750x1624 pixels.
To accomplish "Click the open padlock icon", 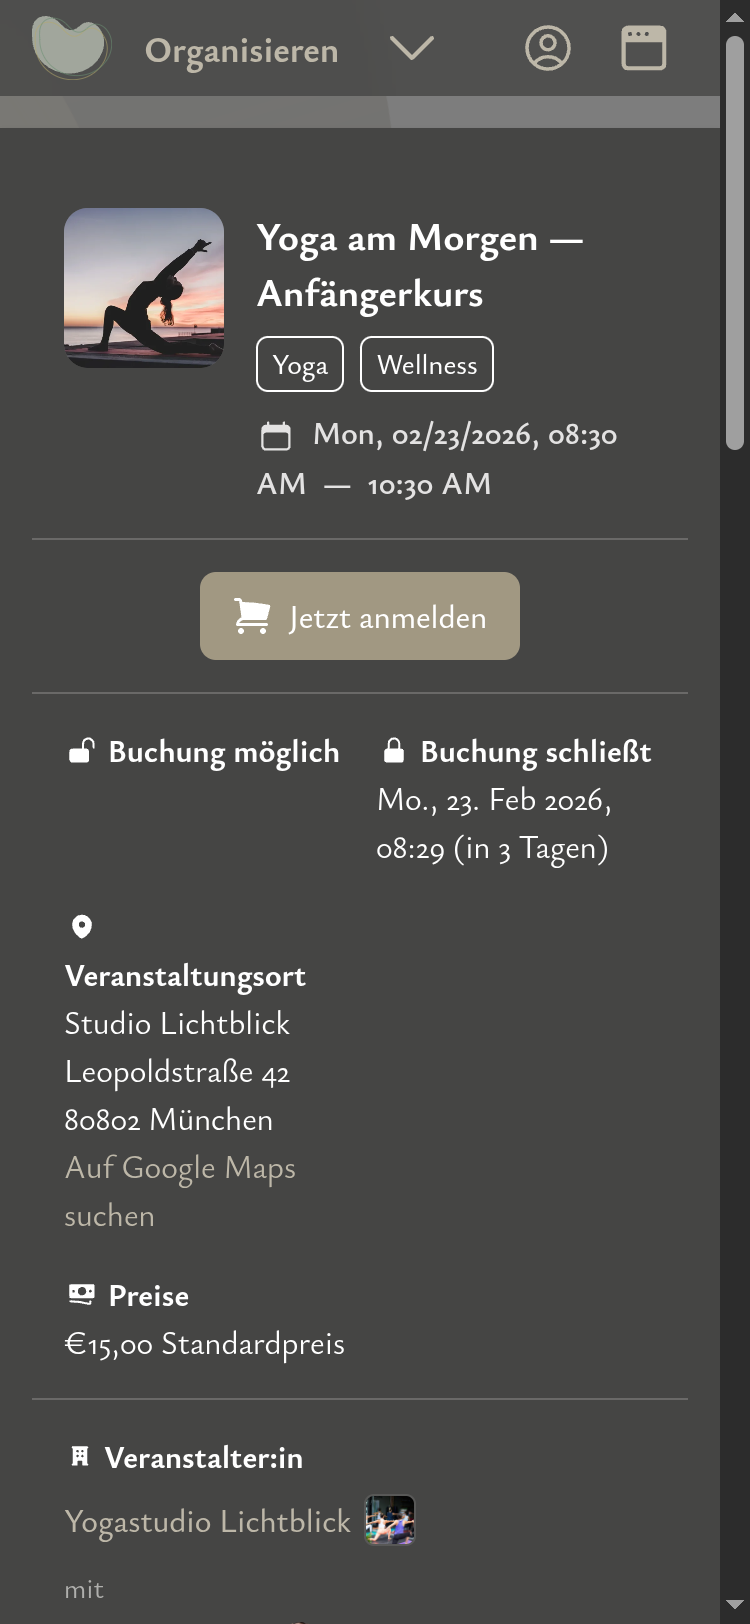I will [81, 751].
